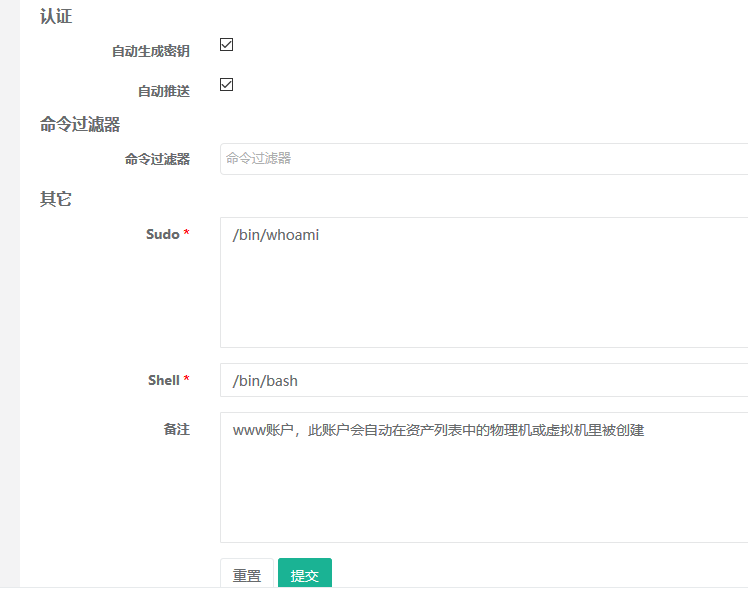Select the 认证 section heading
Image resolution: width=748 pixels, height=594 pixels.
click(56, 16)
